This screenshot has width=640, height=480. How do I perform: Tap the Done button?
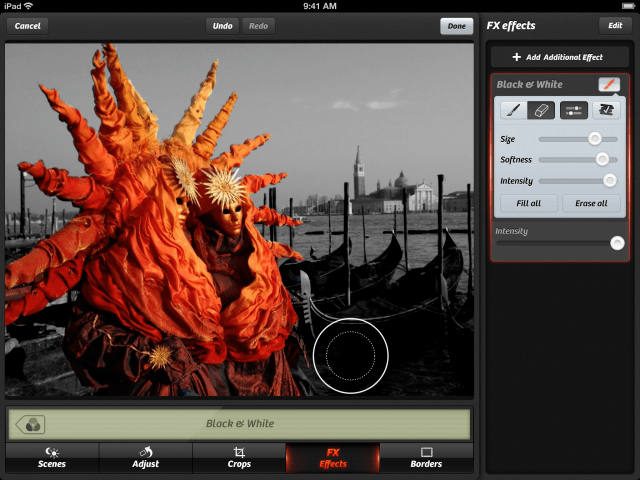tap(456, 25)
